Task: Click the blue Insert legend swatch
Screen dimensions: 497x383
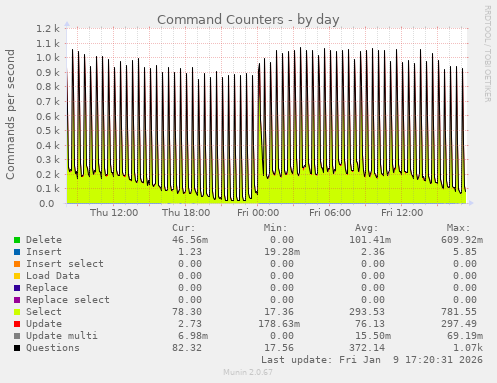Action: click(17, 252)
